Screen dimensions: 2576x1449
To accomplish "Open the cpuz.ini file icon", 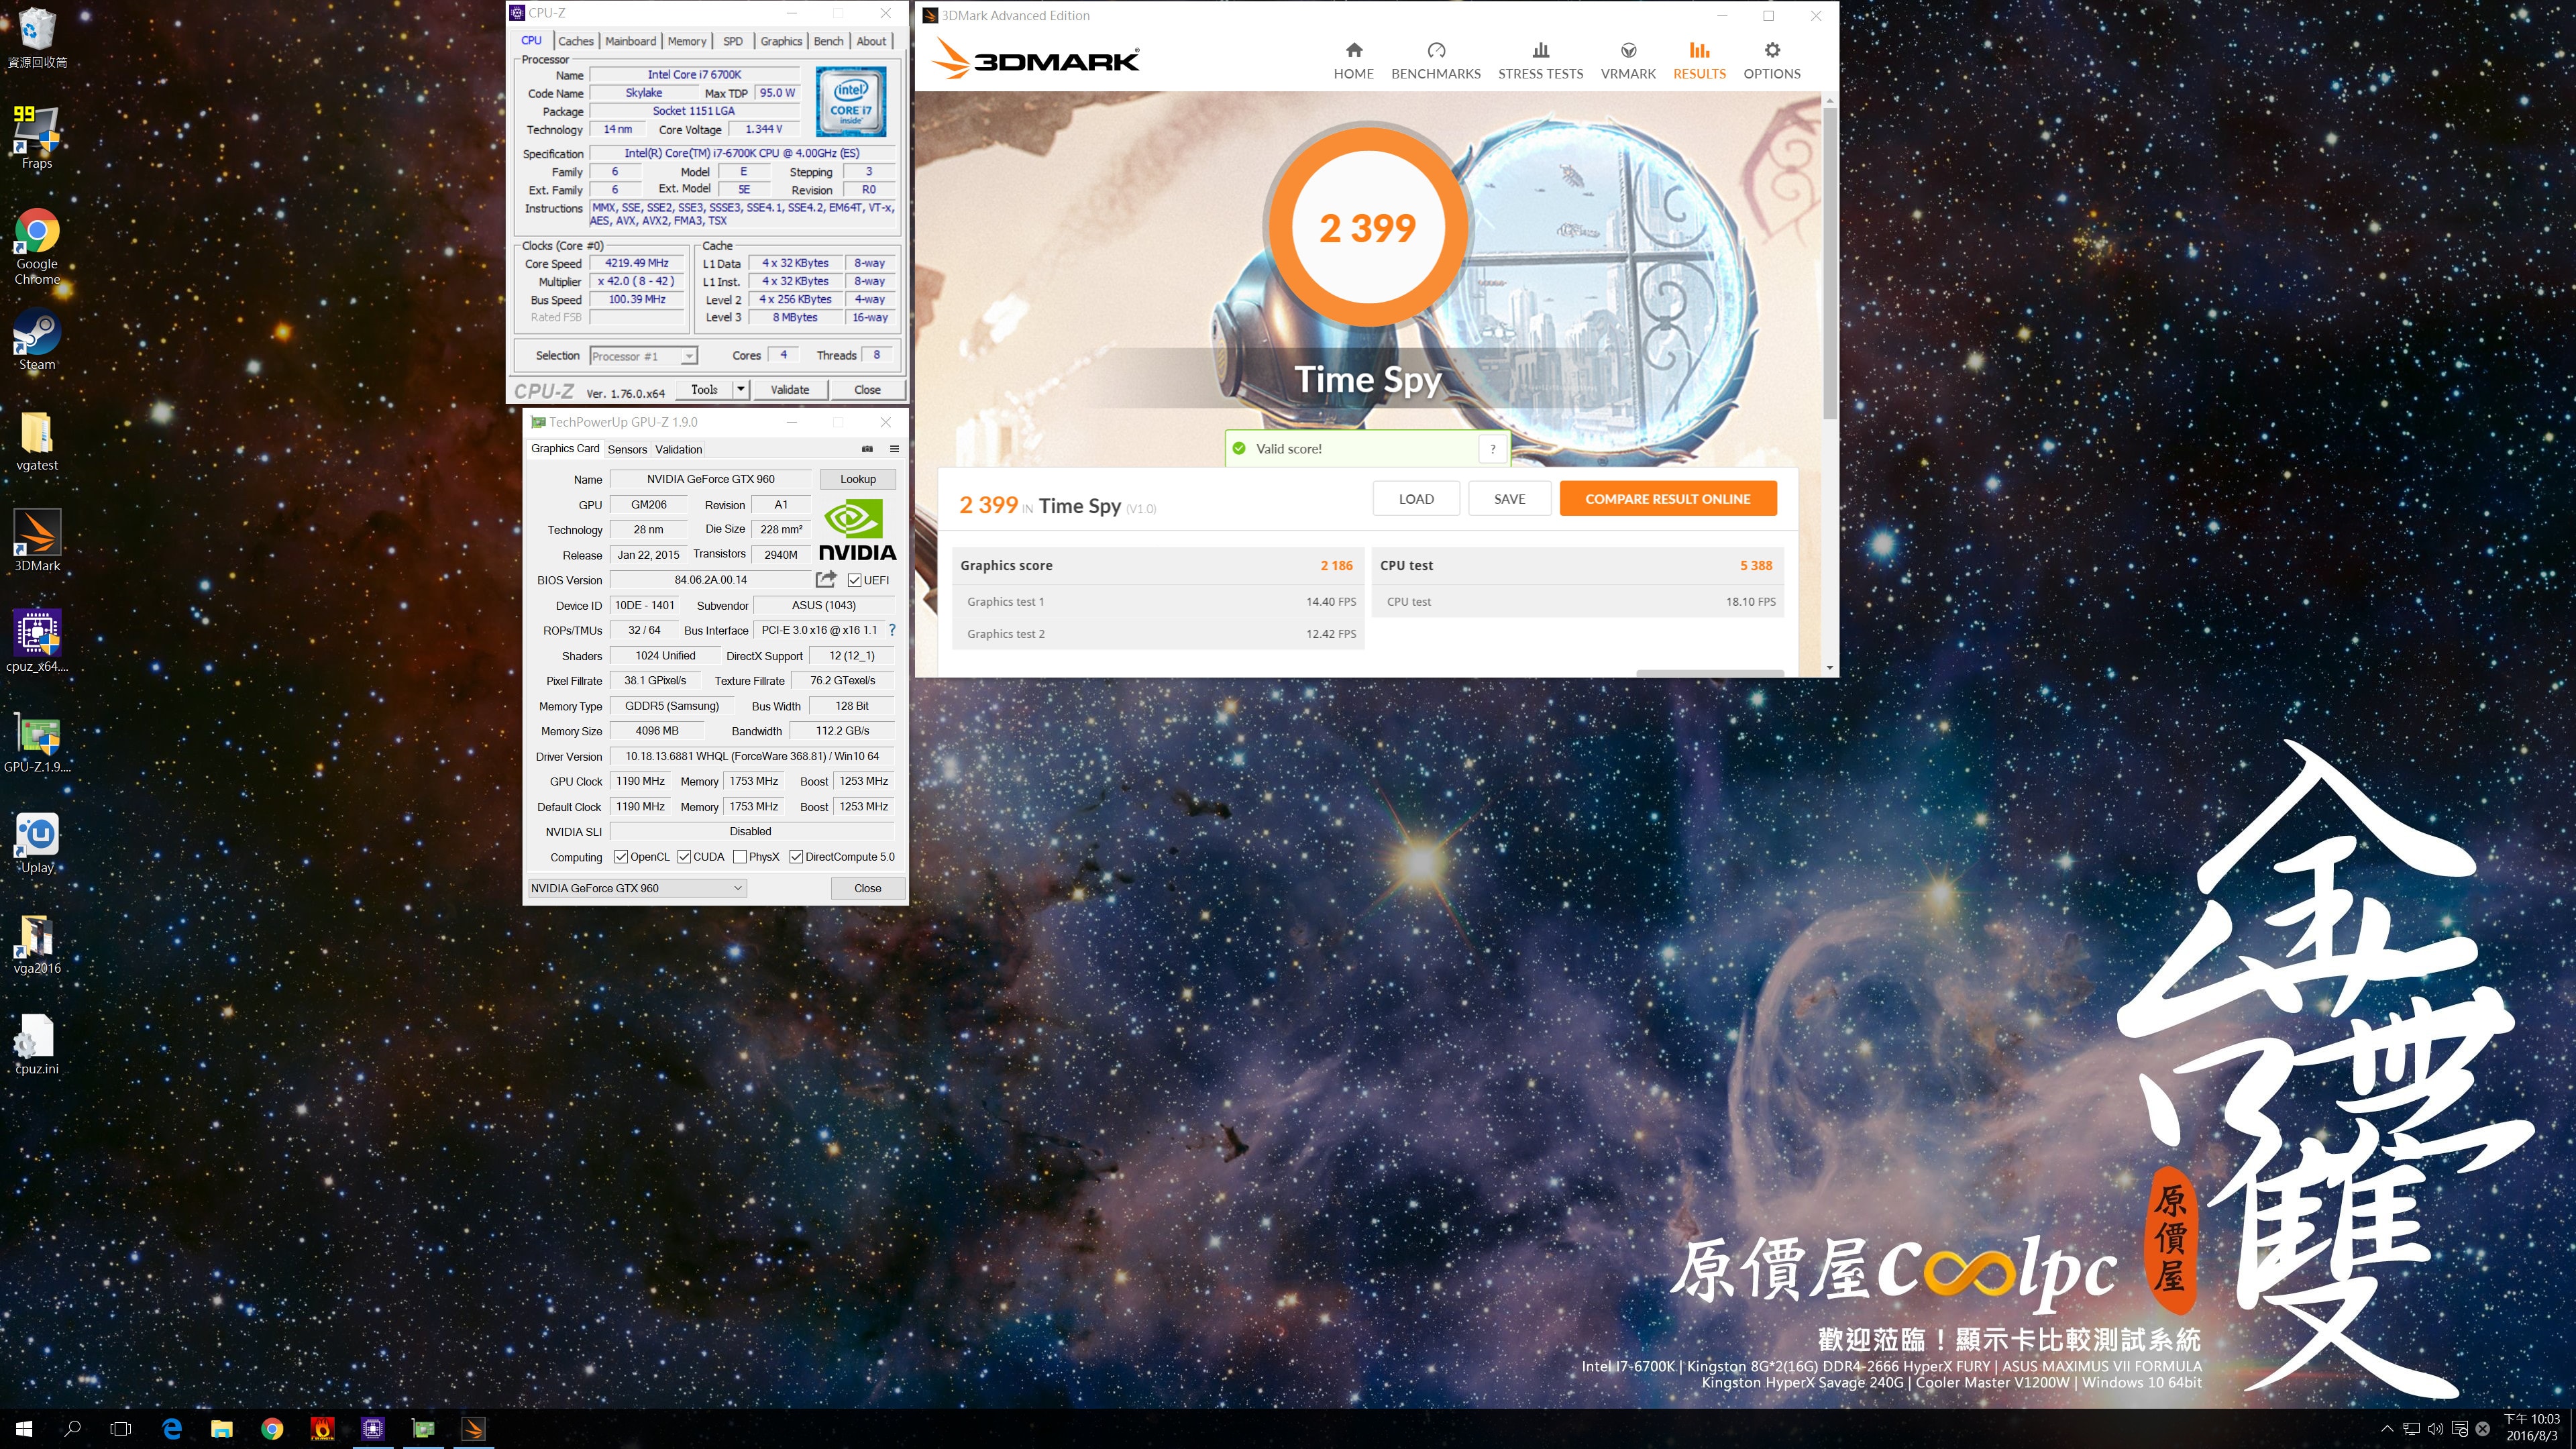I will tap(37, 1044).
